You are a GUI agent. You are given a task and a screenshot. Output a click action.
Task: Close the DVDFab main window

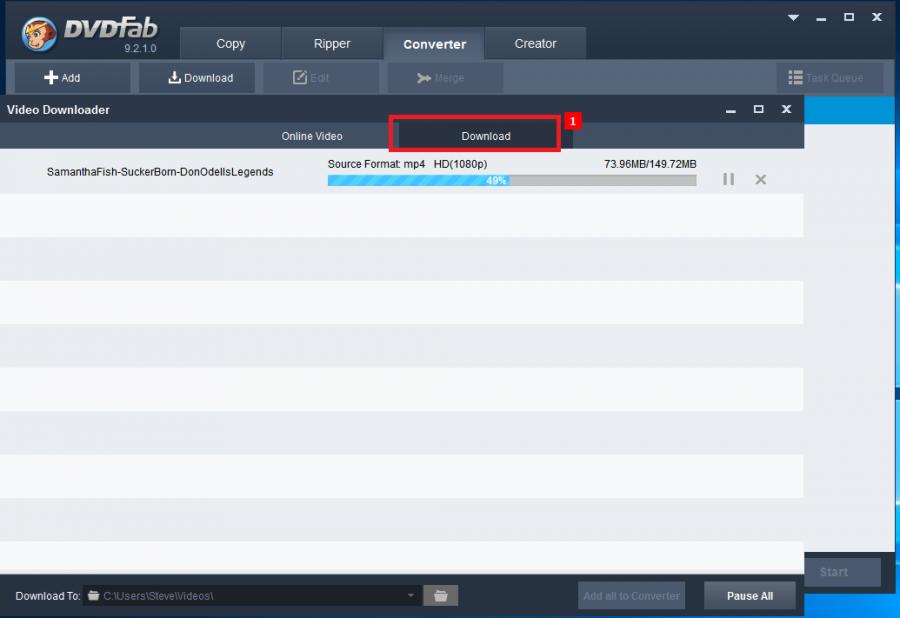876,17
